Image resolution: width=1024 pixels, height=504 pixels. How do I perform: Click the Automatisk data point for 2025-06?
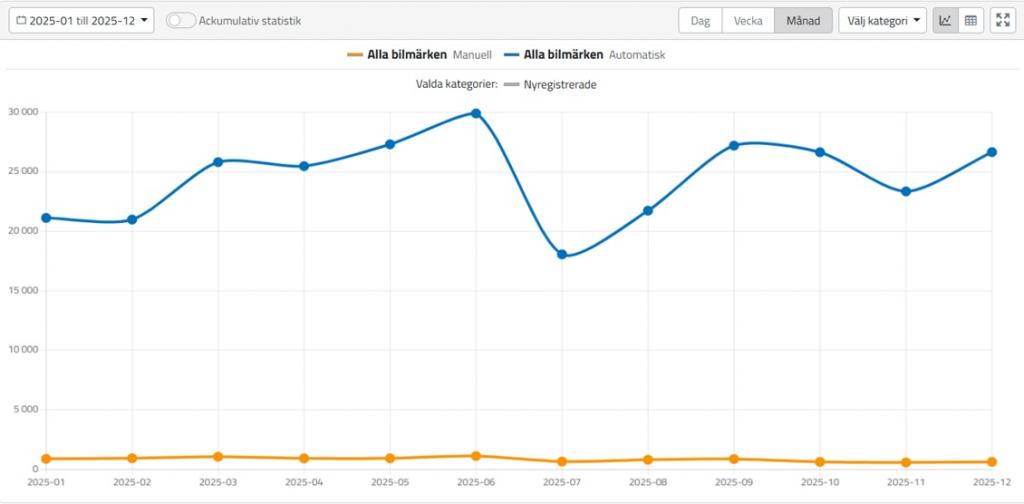pyautogui.click(x=476, y=113)
